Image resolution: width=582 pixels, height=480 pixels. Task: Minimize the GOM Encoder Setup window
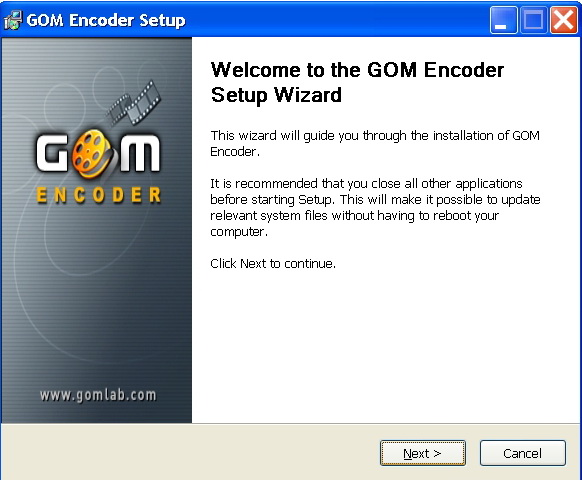point(503,20)
